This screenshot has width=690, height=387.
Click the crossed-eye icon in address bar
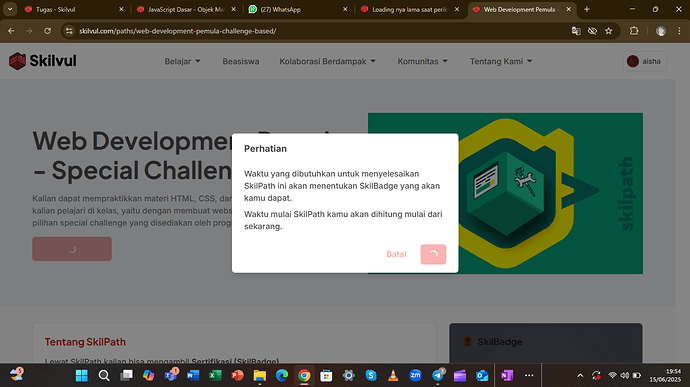coord(592,31)
